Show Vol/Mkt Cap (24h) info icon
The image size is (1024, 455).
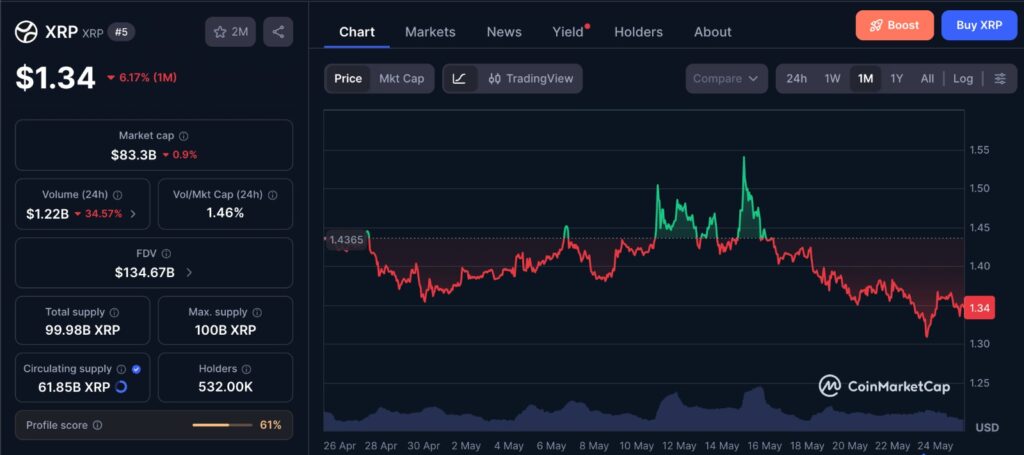pyautogui.click(x=272, y=195)
